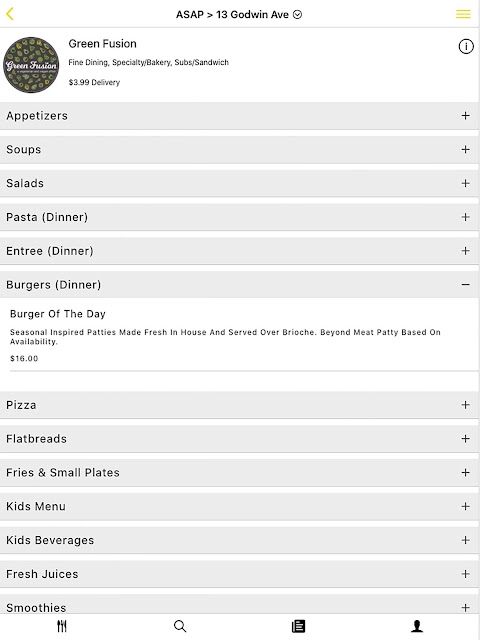Expand the Kids Menu category
This screenshot has width=480, height=640.
[239, 507]
